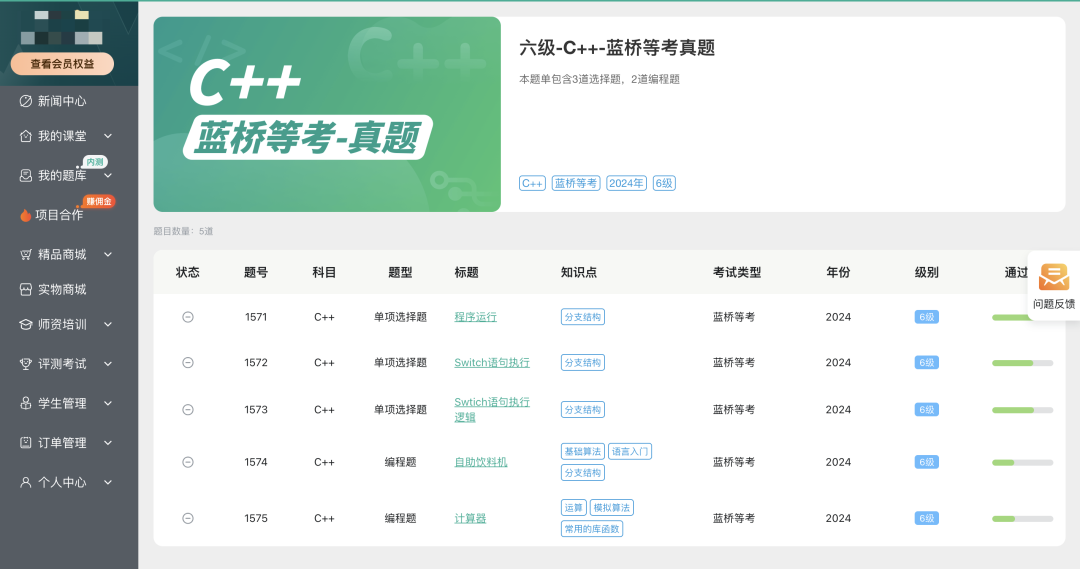
Task: Click the 基础算法 tag in row 1574
Action: [583, 452]
